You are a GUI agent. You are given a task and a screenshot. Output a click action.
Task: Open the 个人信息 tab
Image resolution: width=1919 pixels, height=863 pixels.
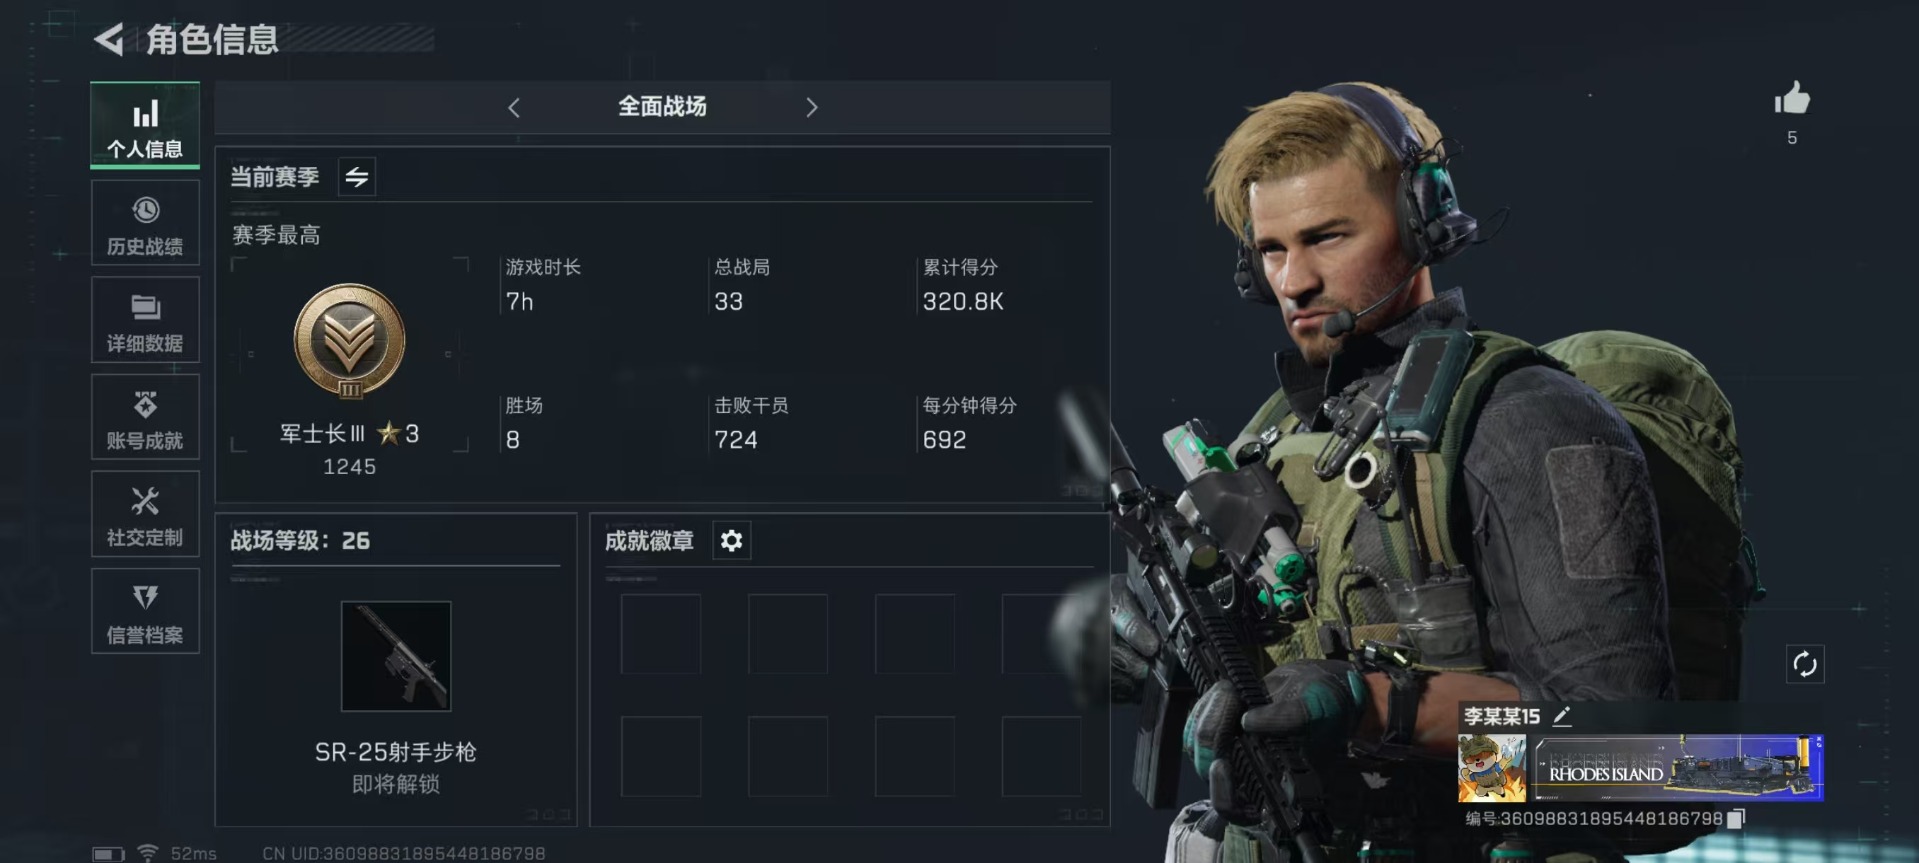coord(145,125)
